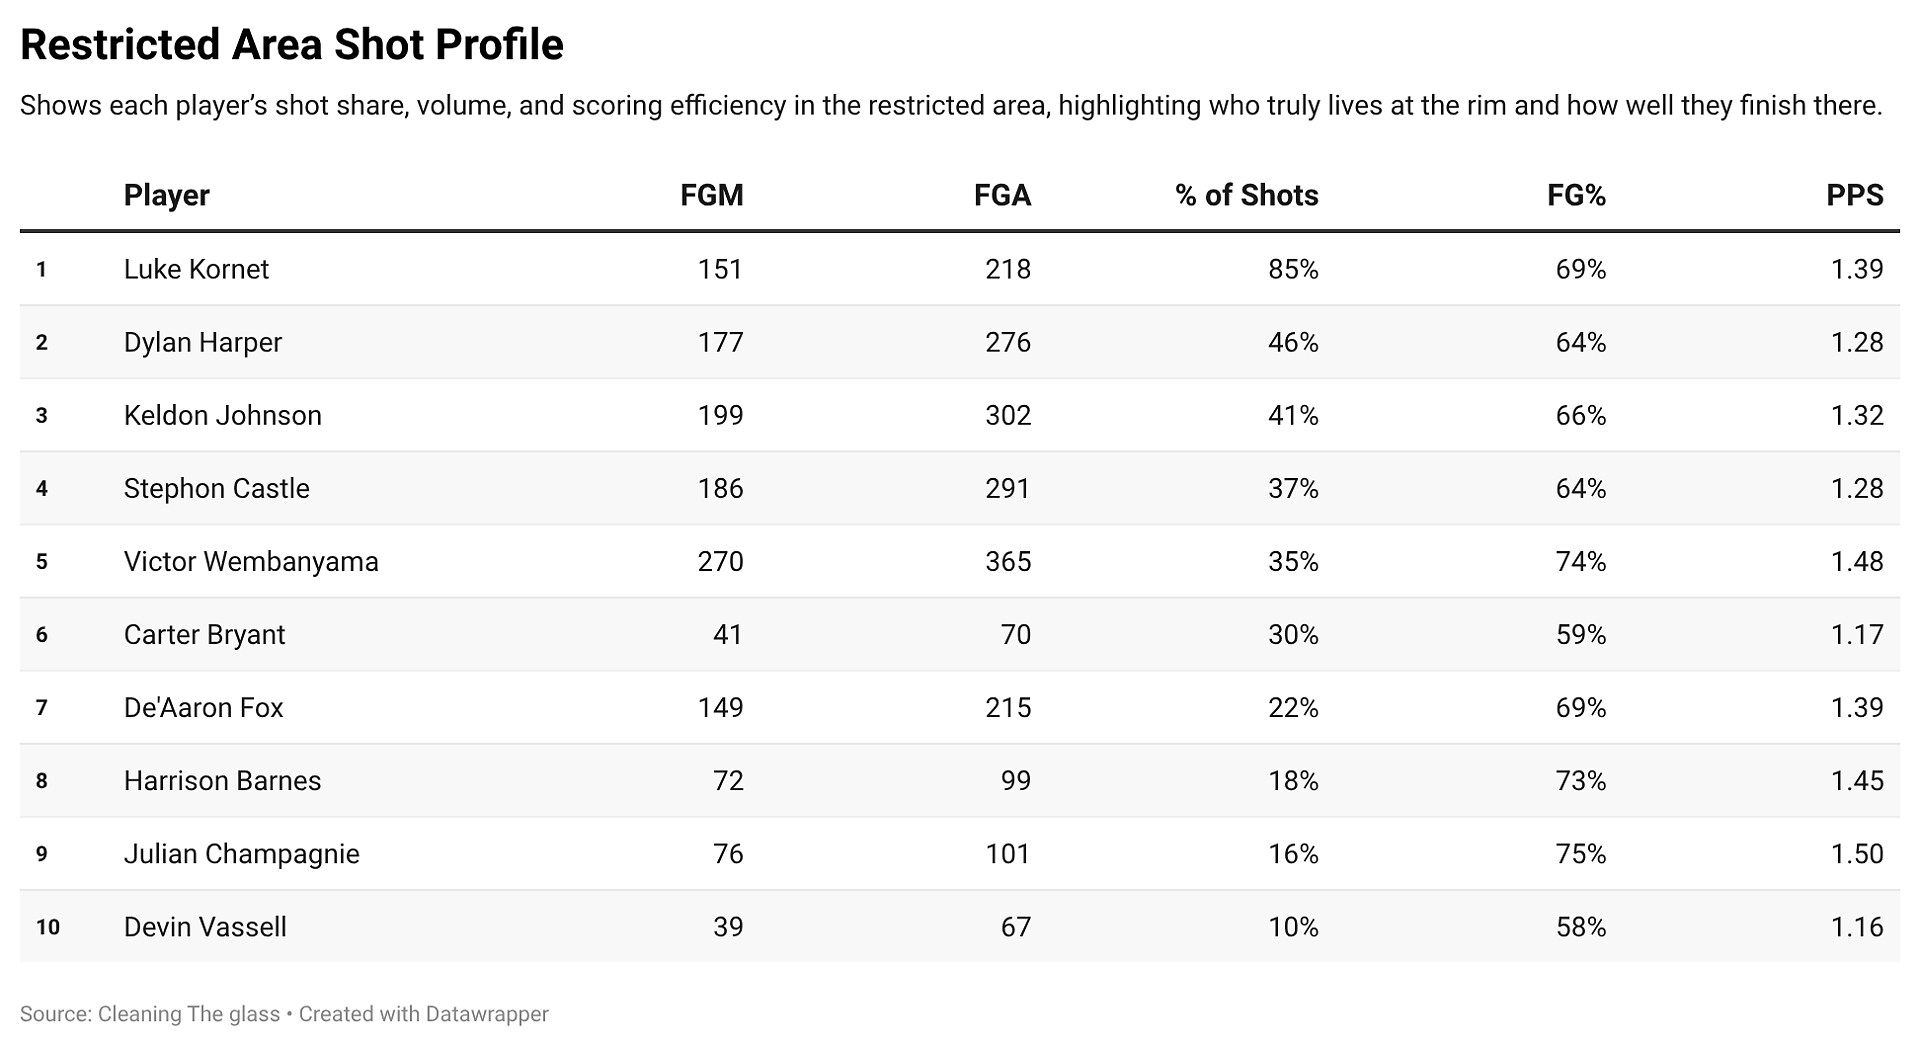1920x1047 pixels.
Task: Click Devin Vassell's rank number 10
Action: click(48, 927)
